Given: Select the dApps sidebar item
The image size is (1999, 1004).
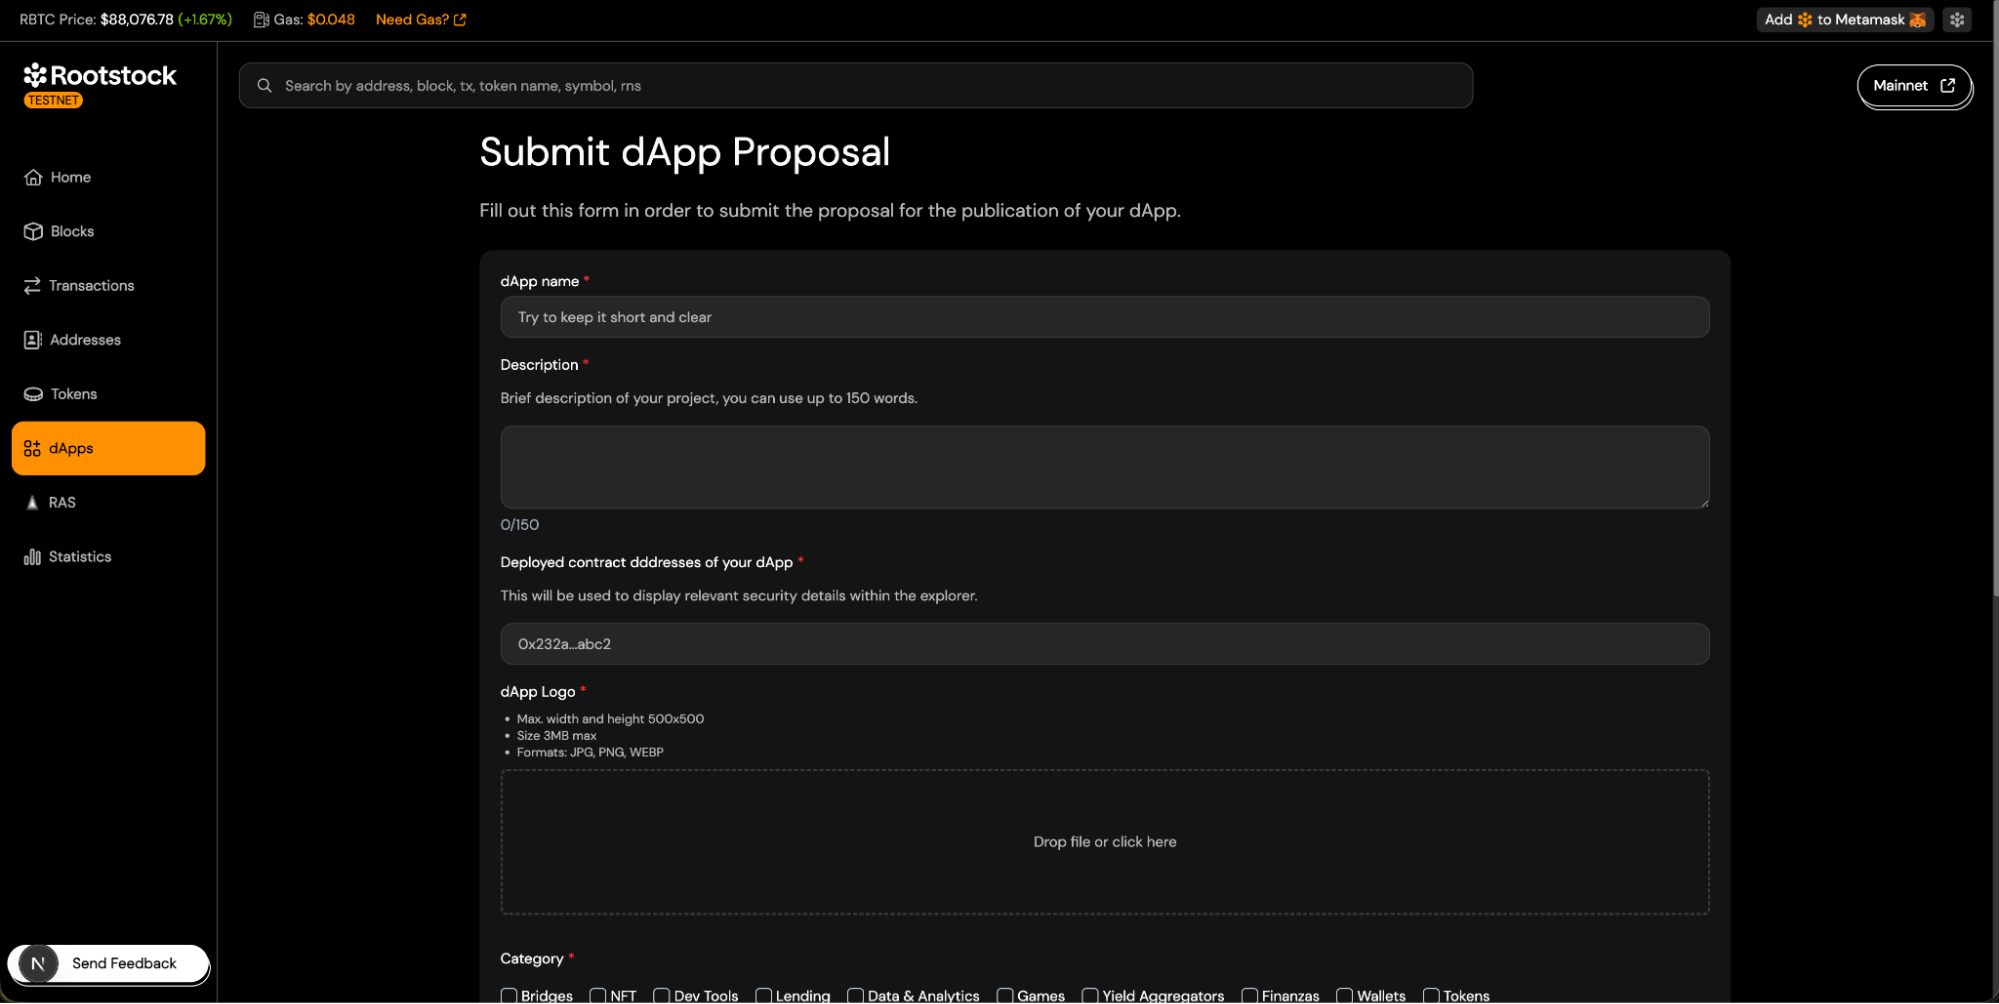Looking at the screenshot, I should (x=71, y=447).
